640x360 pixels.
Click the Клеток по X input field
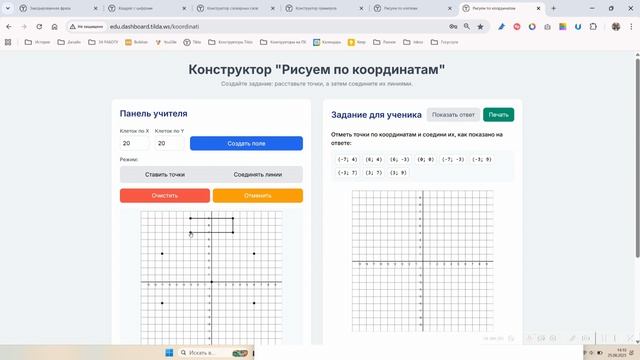(134, 143)
